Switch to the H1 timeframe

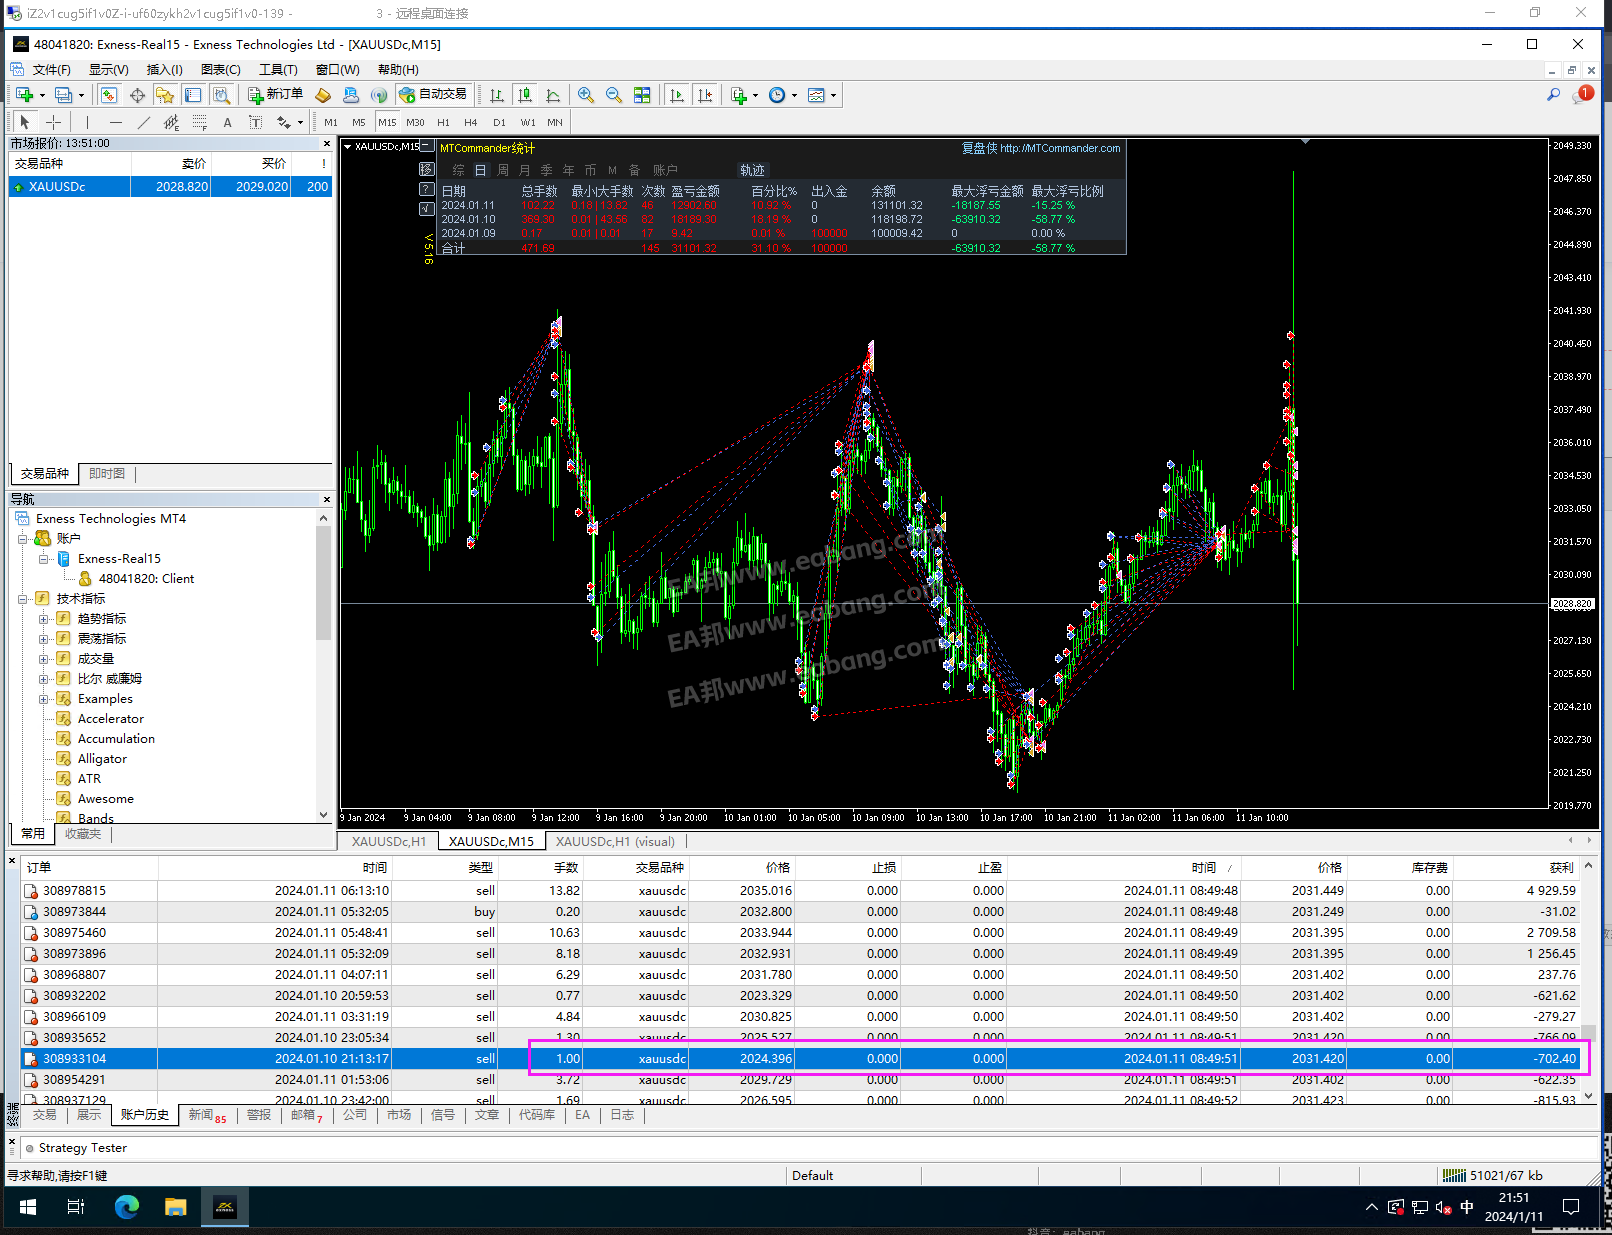(x=443, y=122)
